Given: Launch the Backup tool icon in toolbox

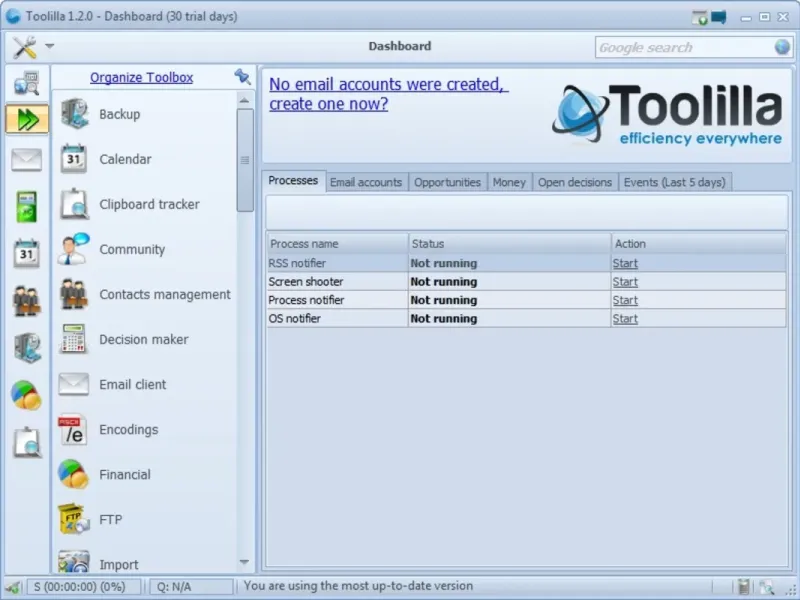Looking at the screenshot, I should [74, 114].
